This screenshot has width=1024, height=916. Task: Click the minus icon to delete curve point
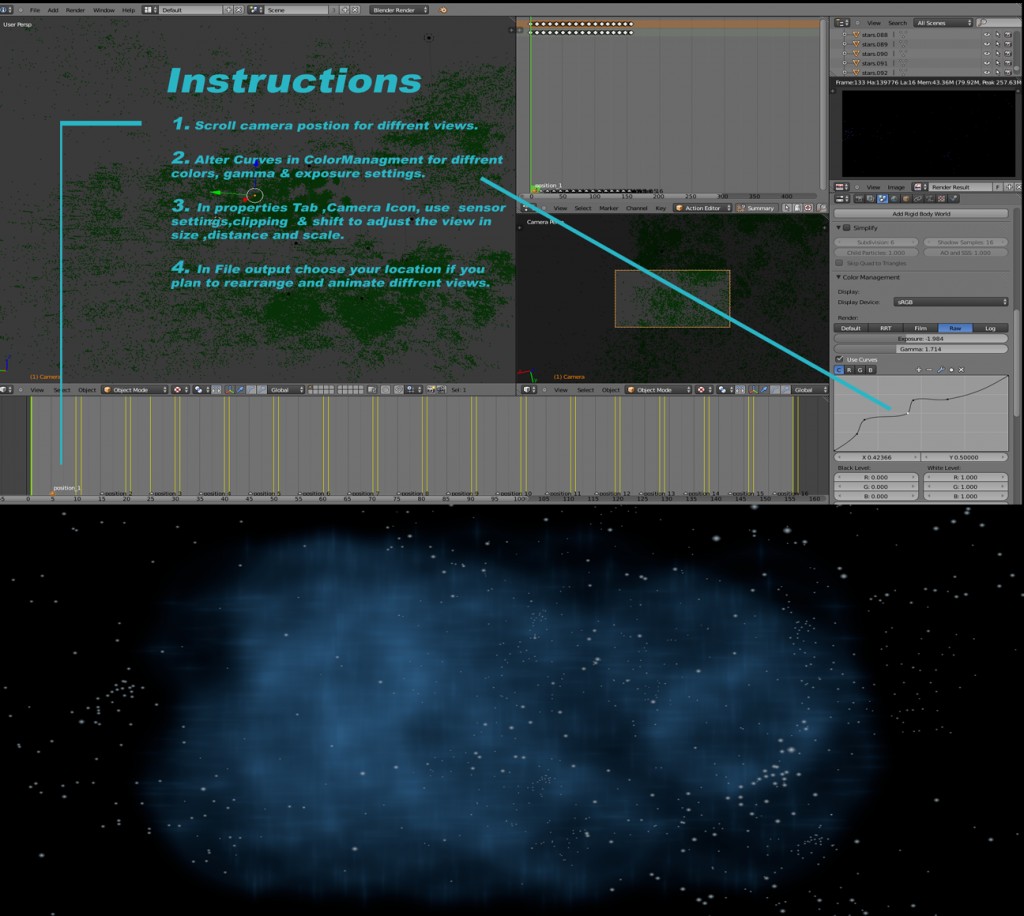click(x=930, y=370)
